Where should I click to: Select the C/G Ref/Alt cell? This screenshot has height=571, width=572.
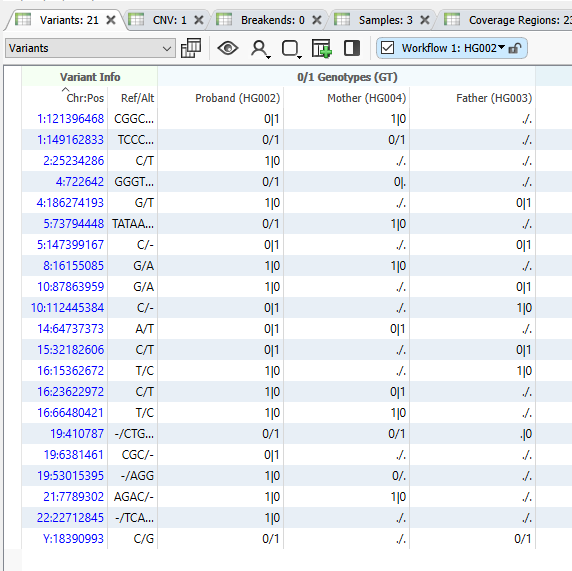point(133,539)
